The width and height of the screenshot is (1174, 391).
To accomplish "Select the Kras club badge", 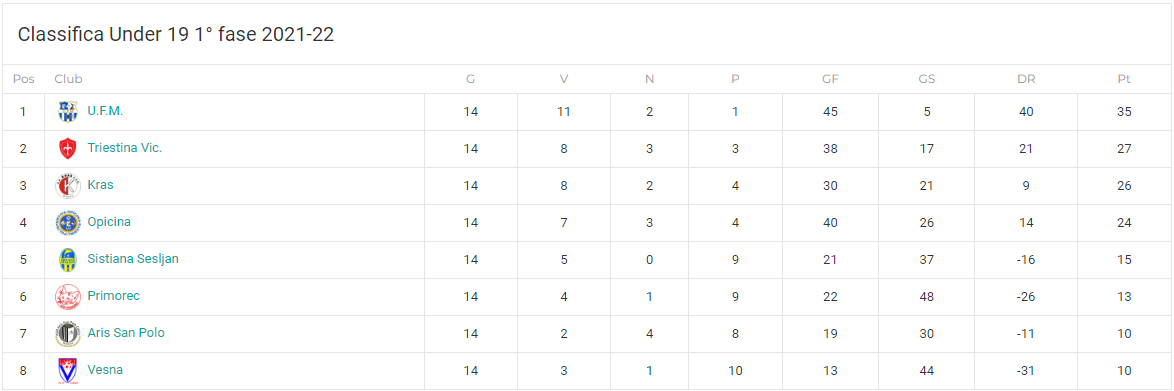I will [68, 186].
